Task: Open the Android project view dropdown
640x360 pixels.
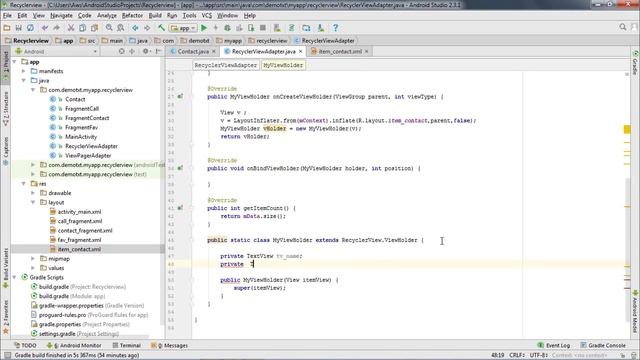Action: [x=56, y=51]
